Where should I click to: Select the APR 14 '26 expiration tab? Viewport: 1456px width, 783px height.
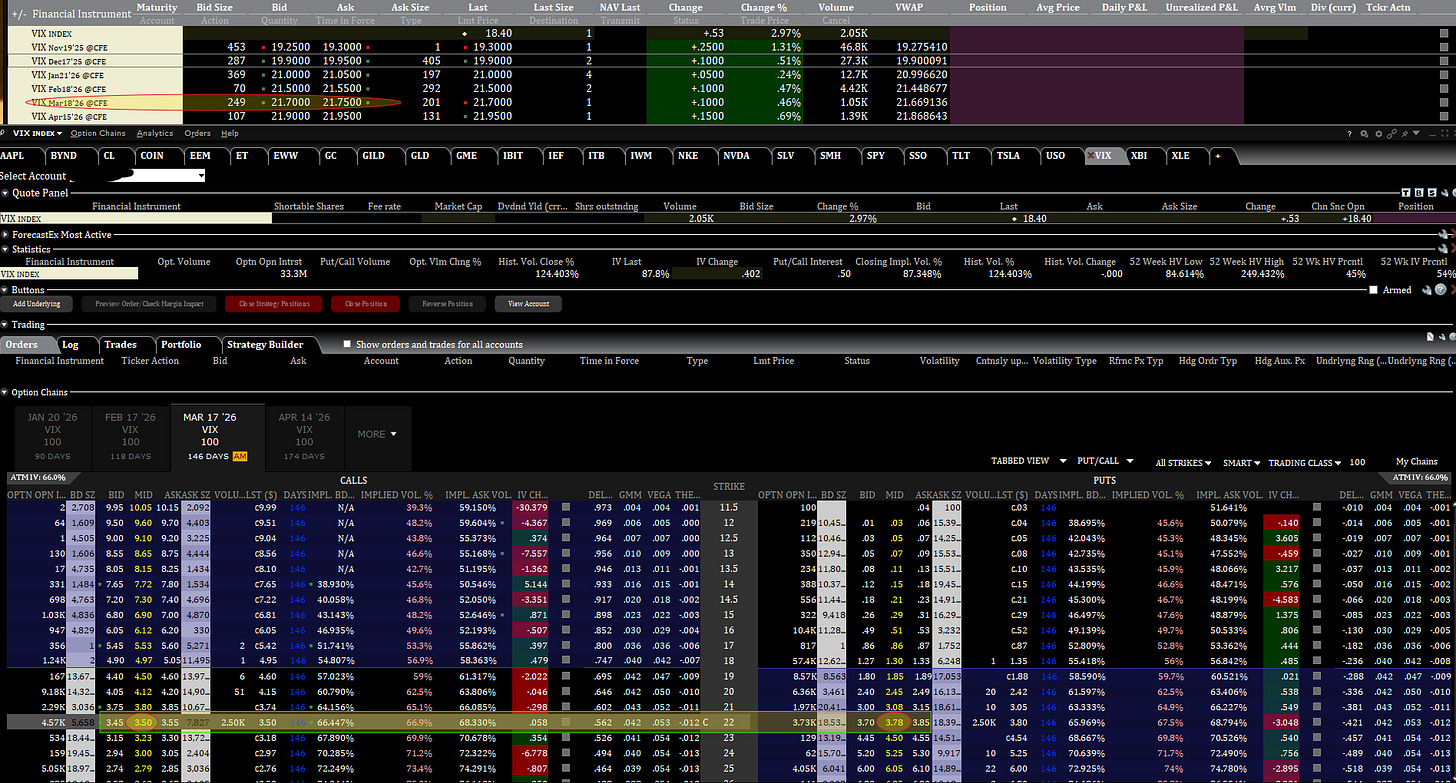pos(304,436)
